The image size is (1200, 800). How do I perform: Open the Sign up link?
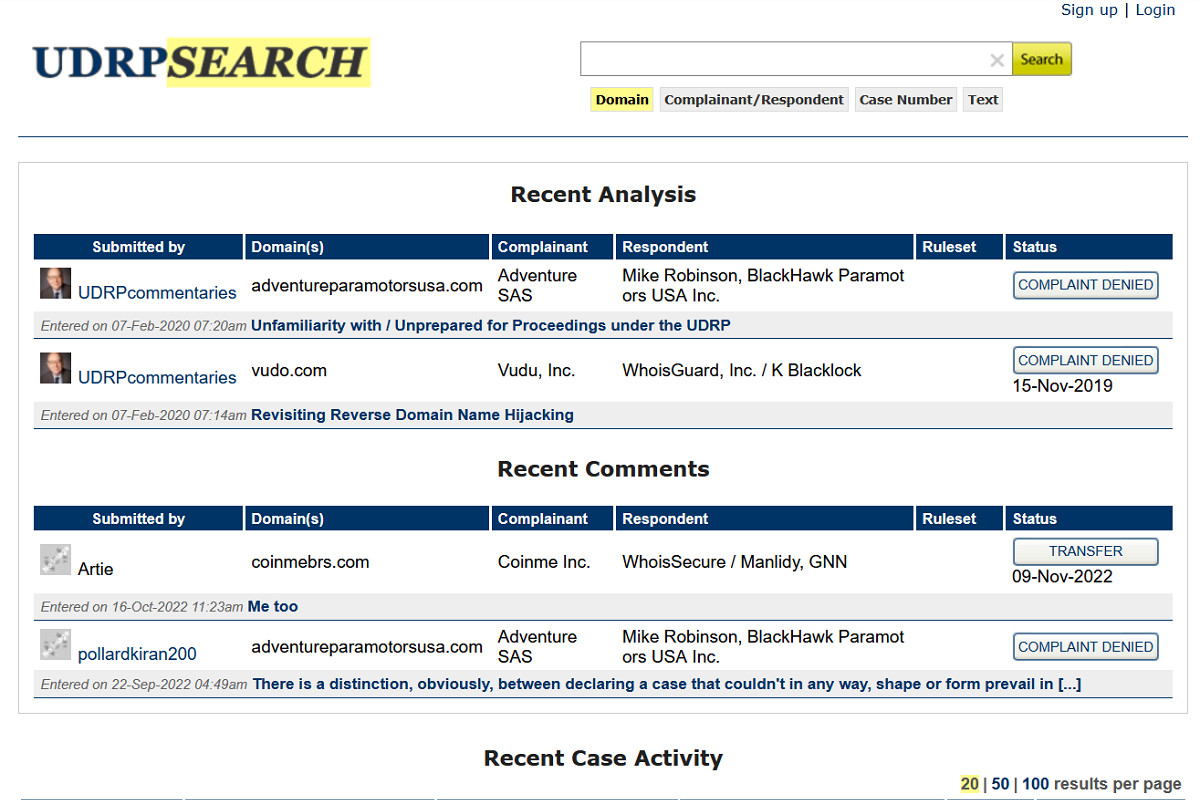tap(1089, 10)
